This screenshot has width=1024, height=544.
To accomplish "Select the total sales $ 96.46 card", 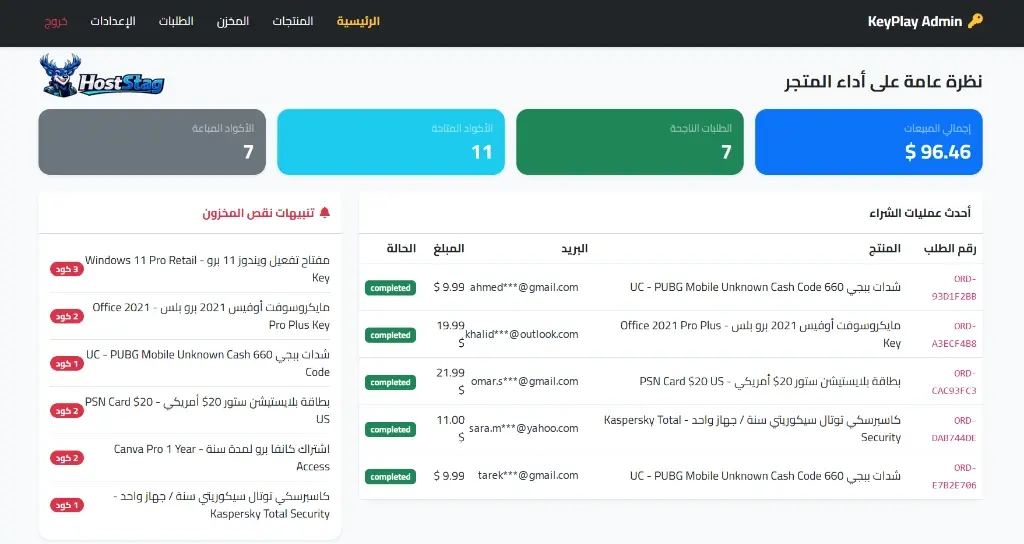I will [x=869, y=142].
